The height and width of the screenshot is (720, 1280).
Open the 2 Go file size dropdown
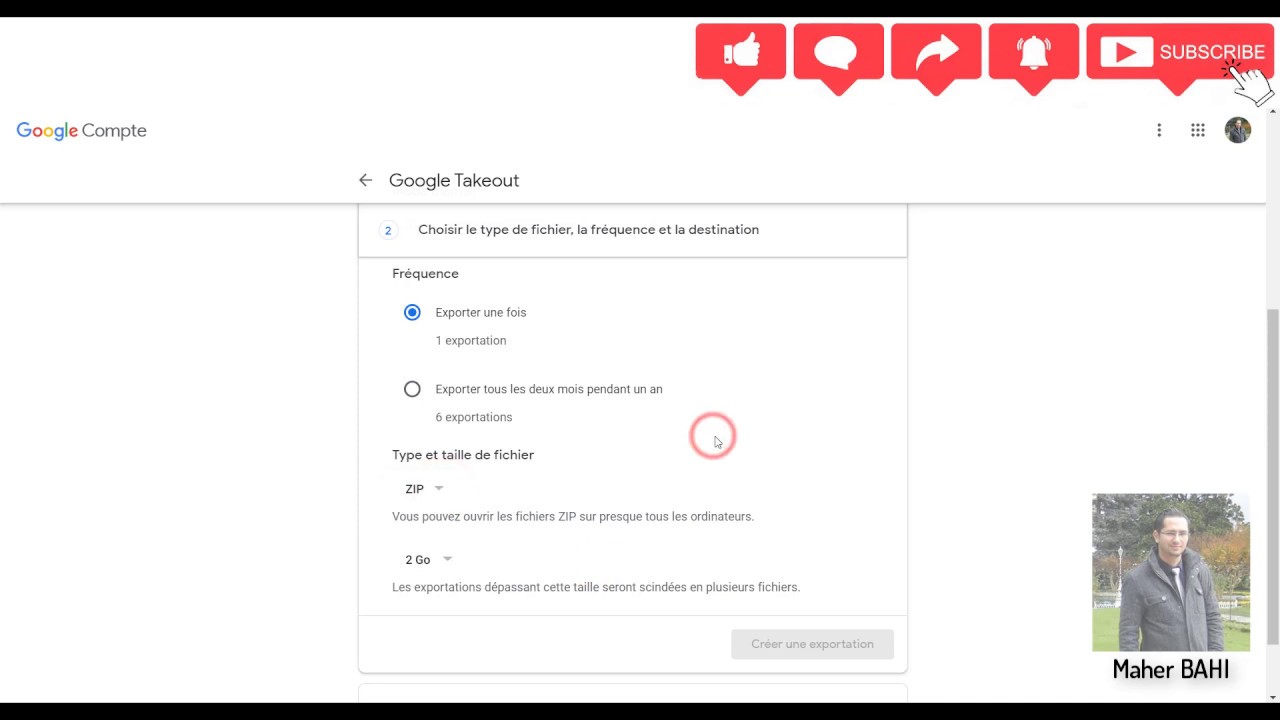(x=428, y=560)
